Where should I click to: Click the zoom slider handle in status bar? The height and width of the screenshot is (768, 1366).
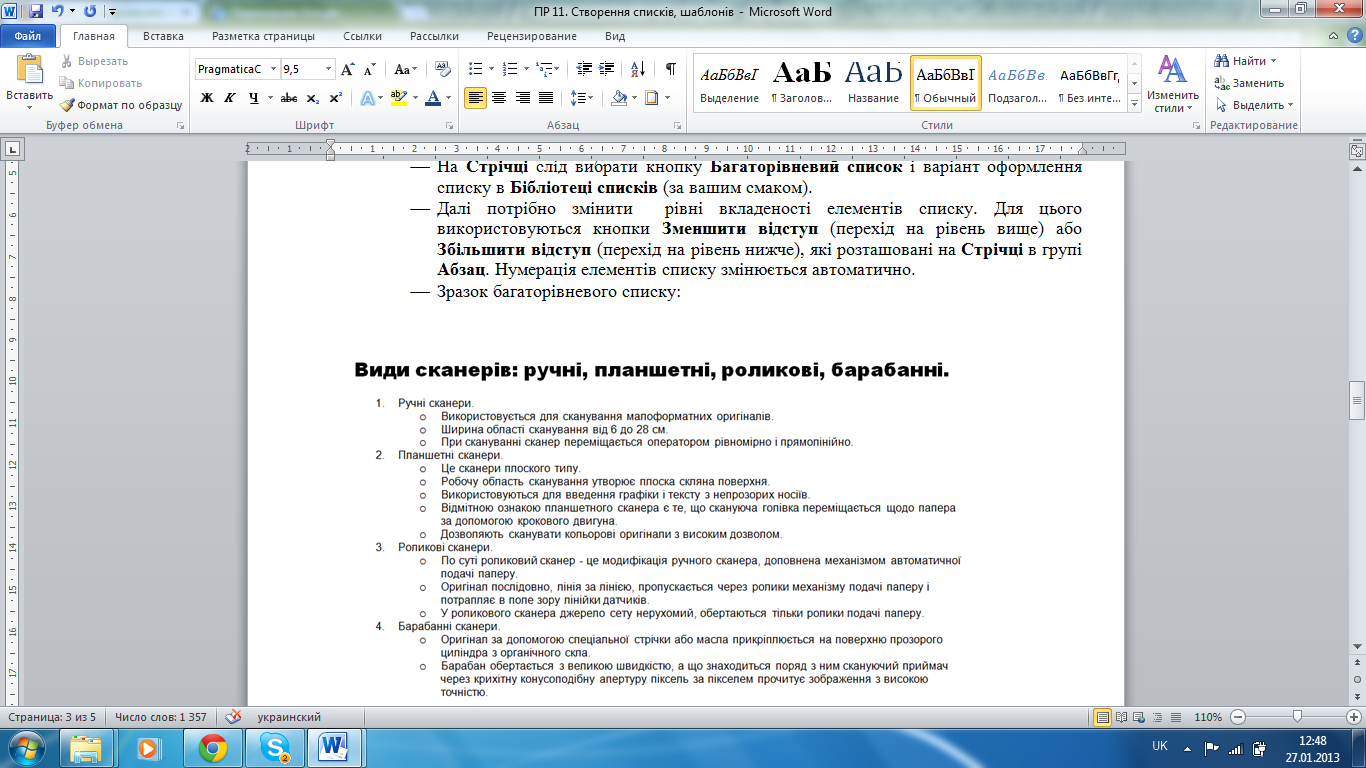pos(1297,717)
